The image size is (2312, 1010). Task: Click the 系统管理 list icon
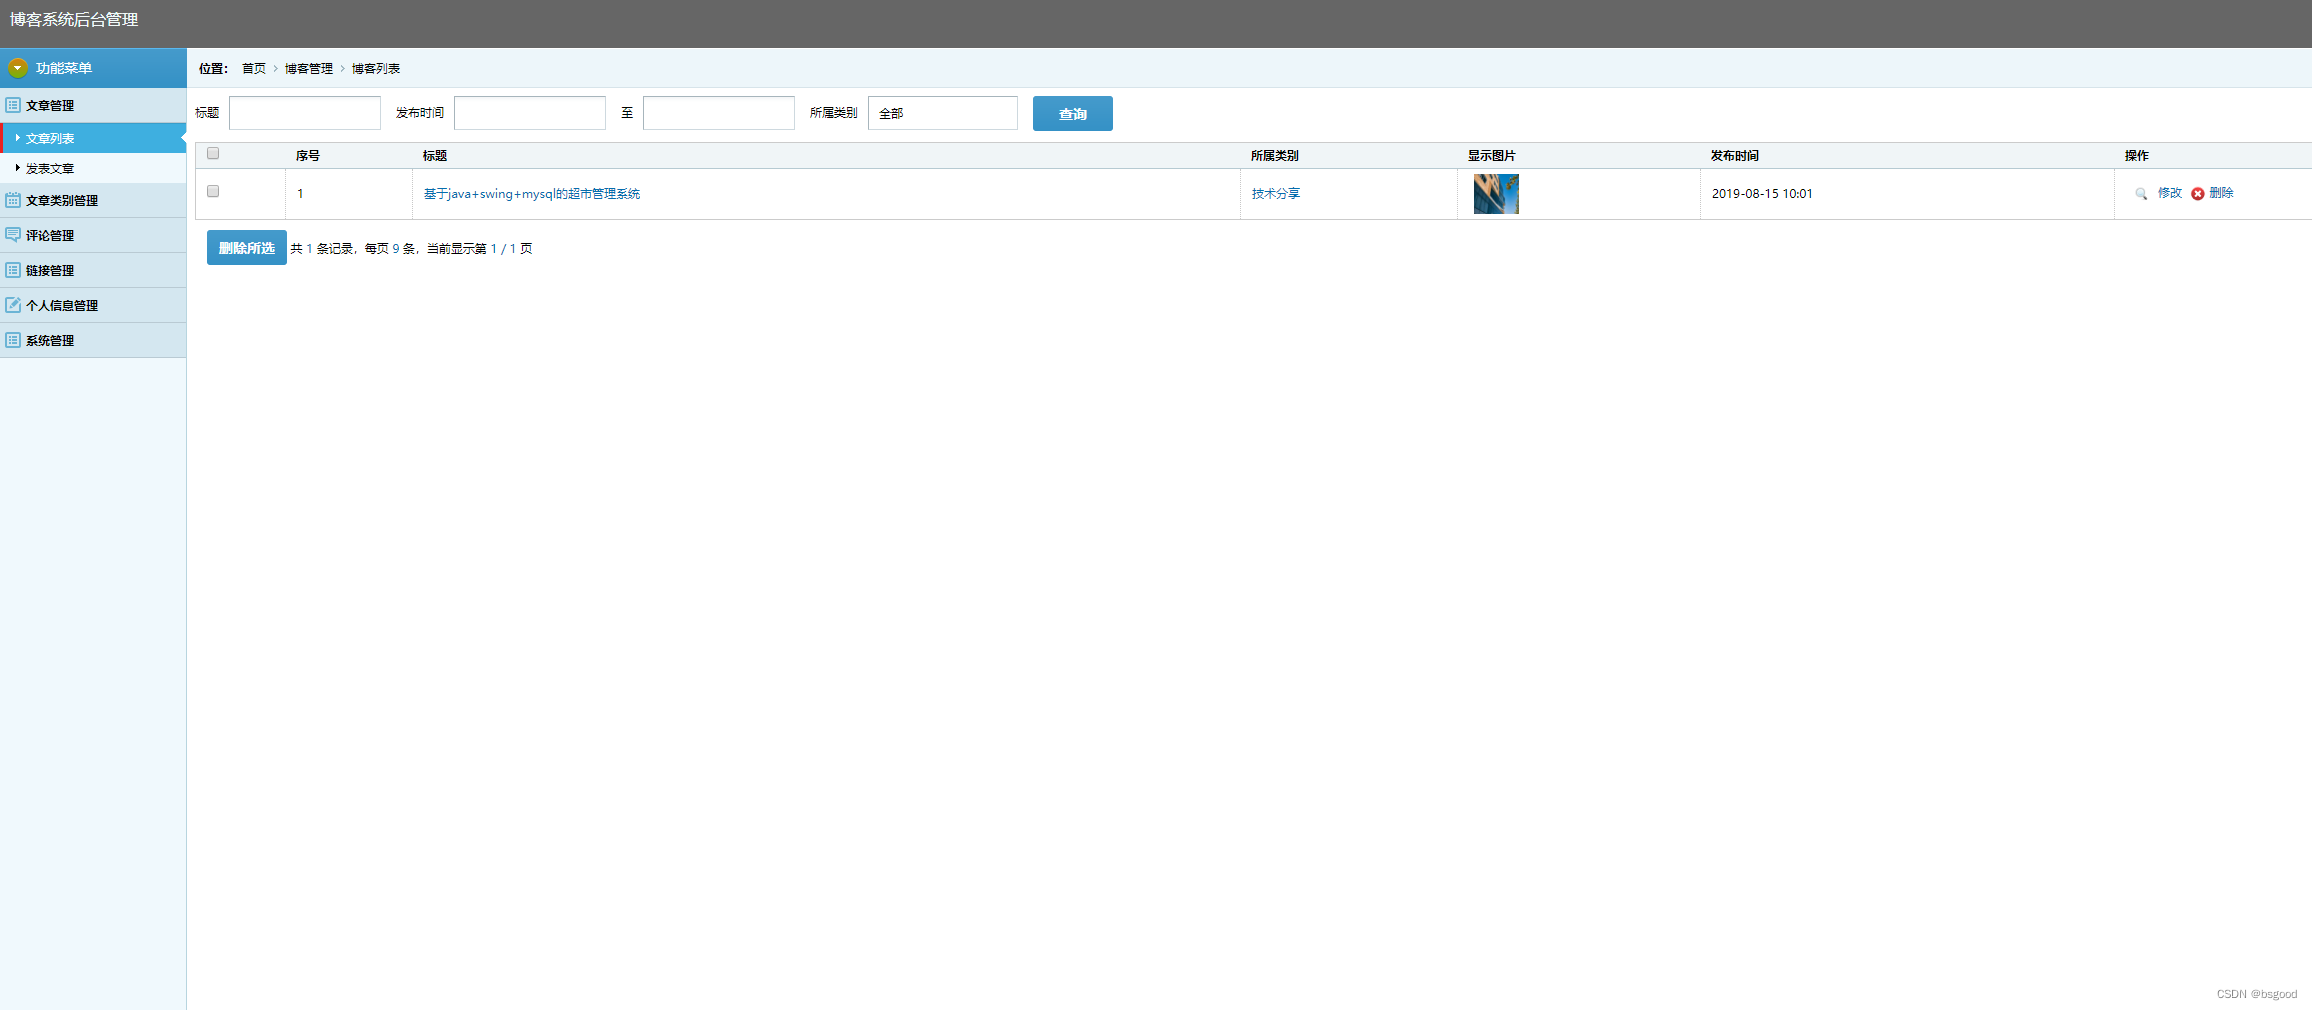click(13, 340)
